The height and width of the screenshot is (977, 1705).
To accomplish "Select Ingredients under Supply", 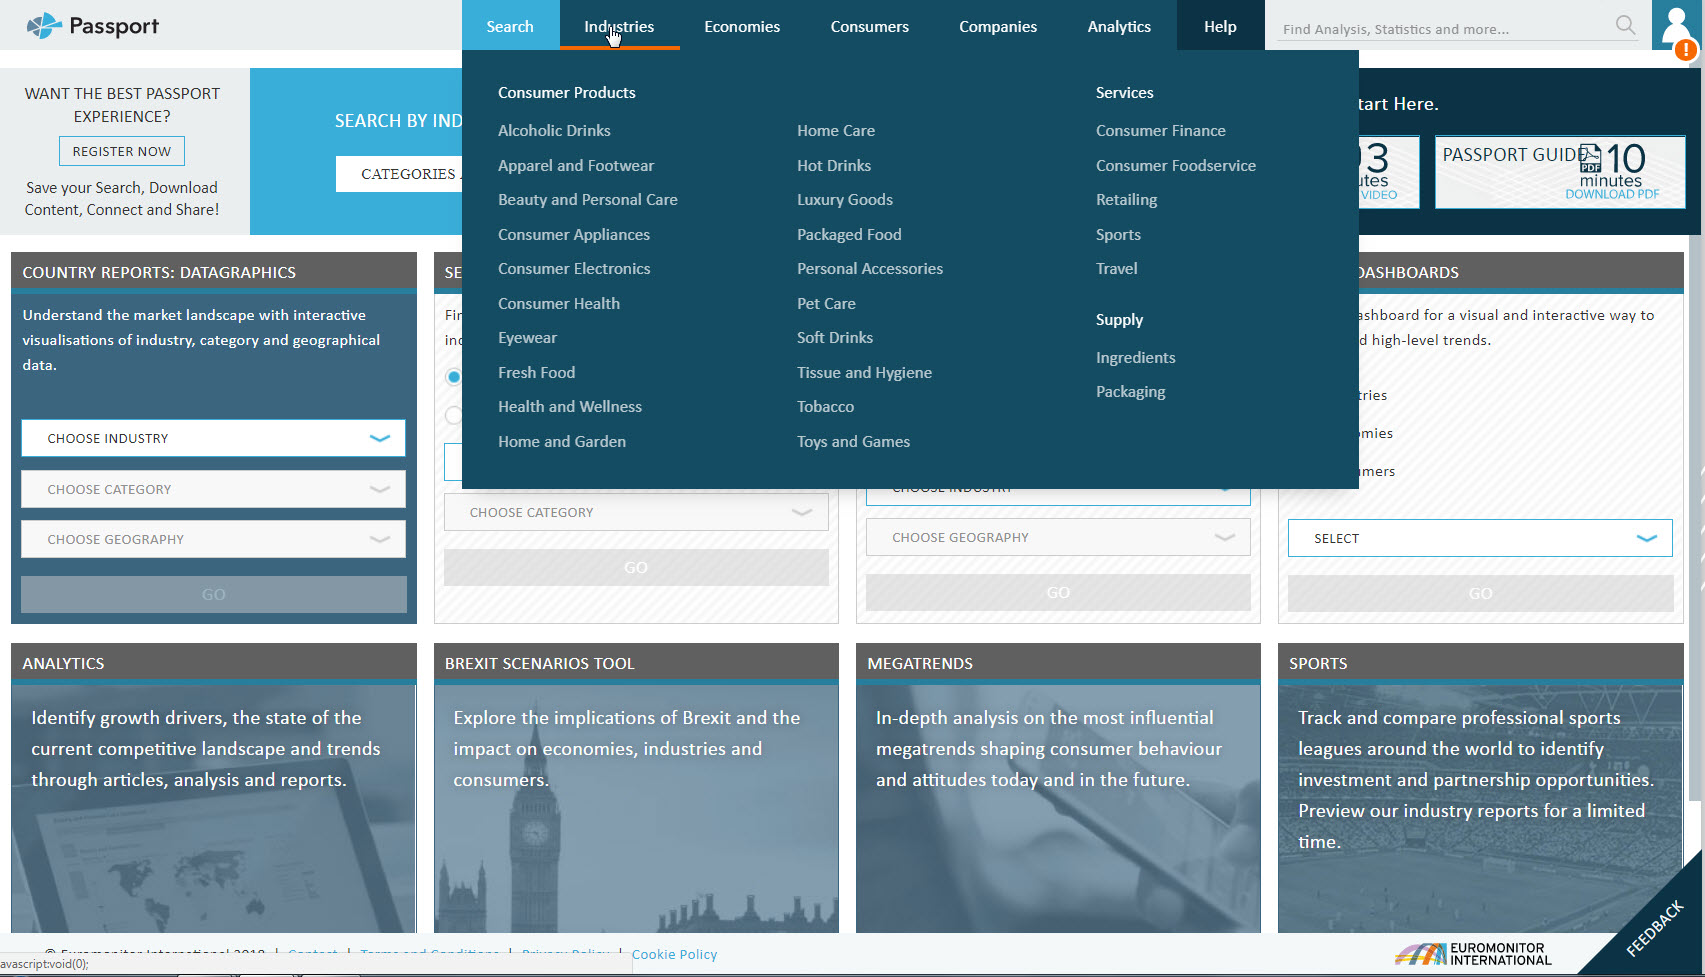I will tap(1135, 358).
